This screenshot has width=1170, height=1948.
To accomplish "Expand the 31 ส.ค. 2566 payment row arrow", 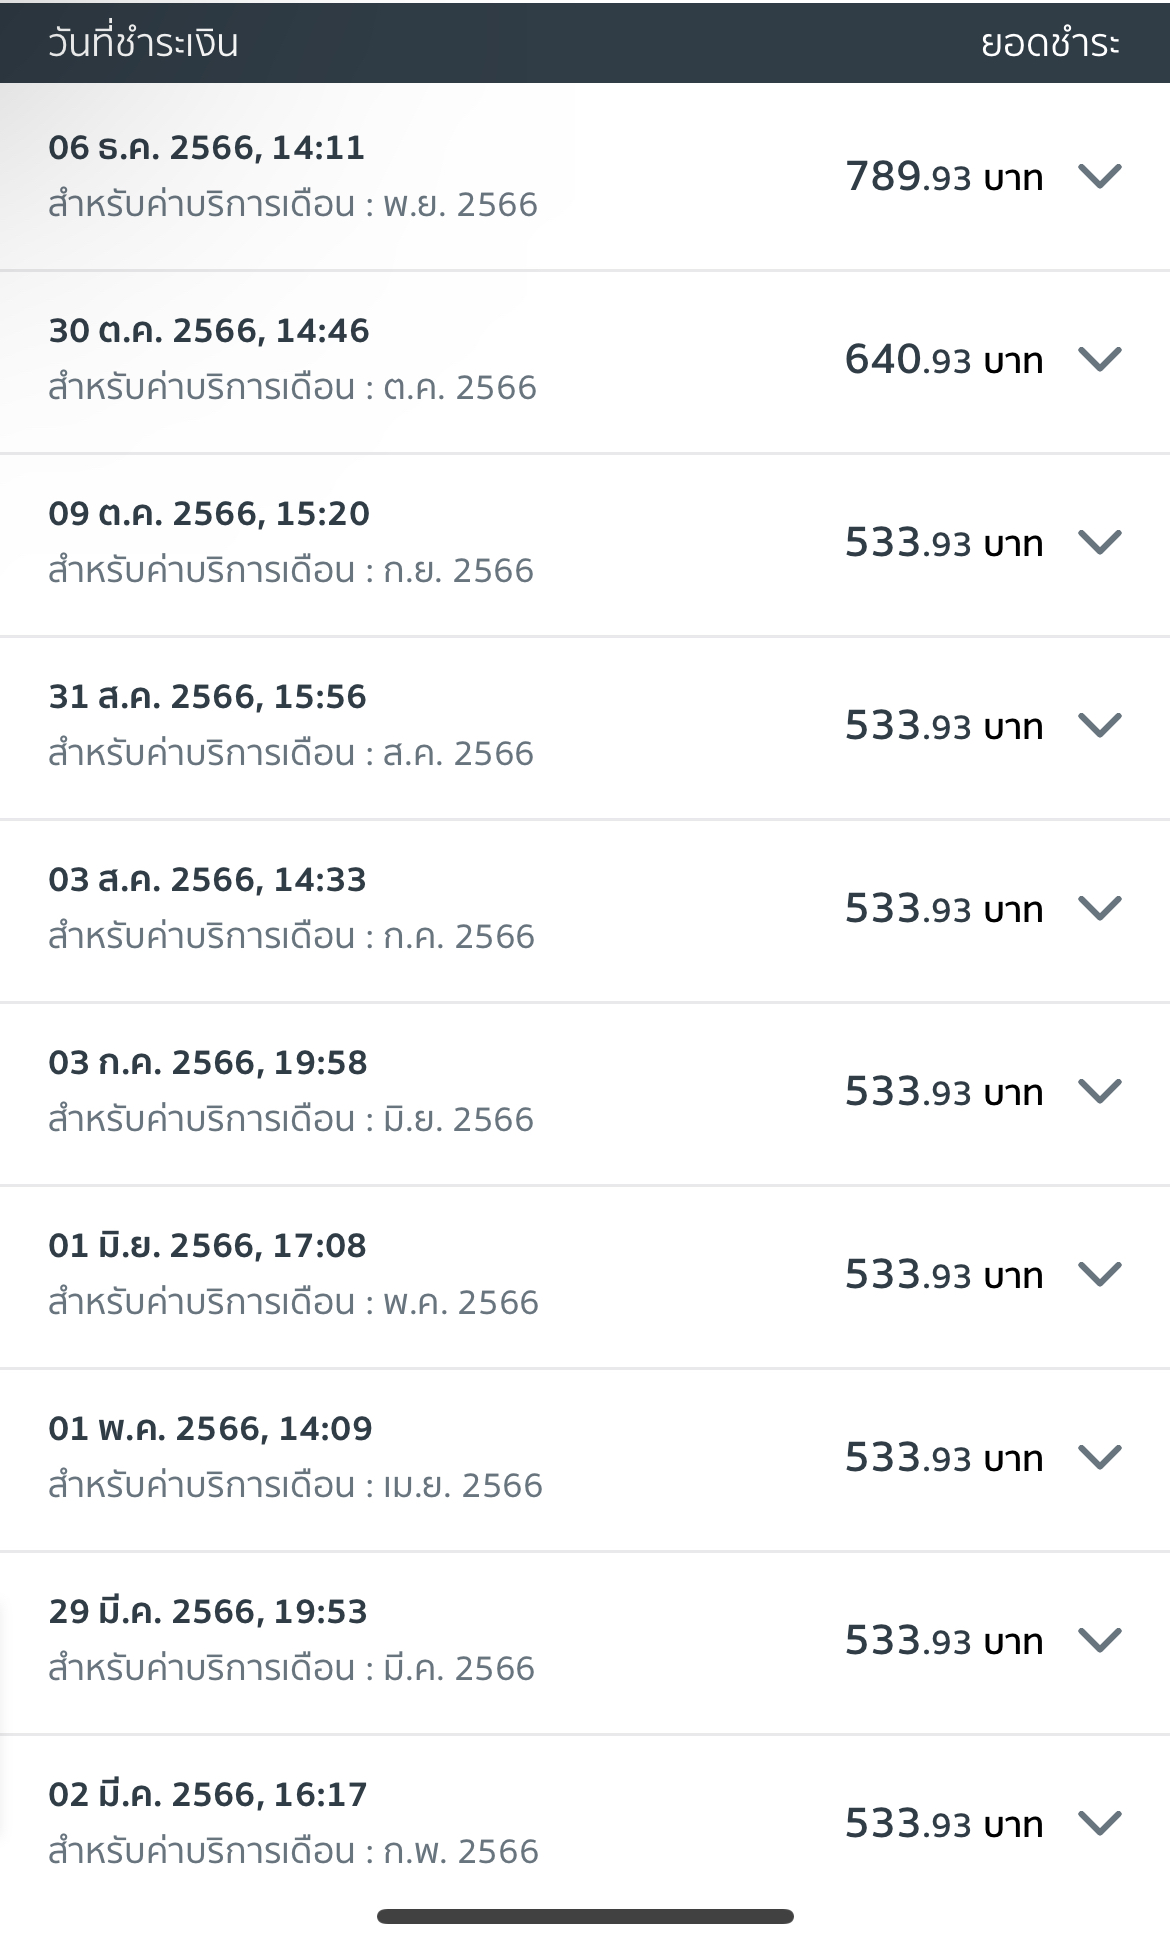I will (1099, 726).
